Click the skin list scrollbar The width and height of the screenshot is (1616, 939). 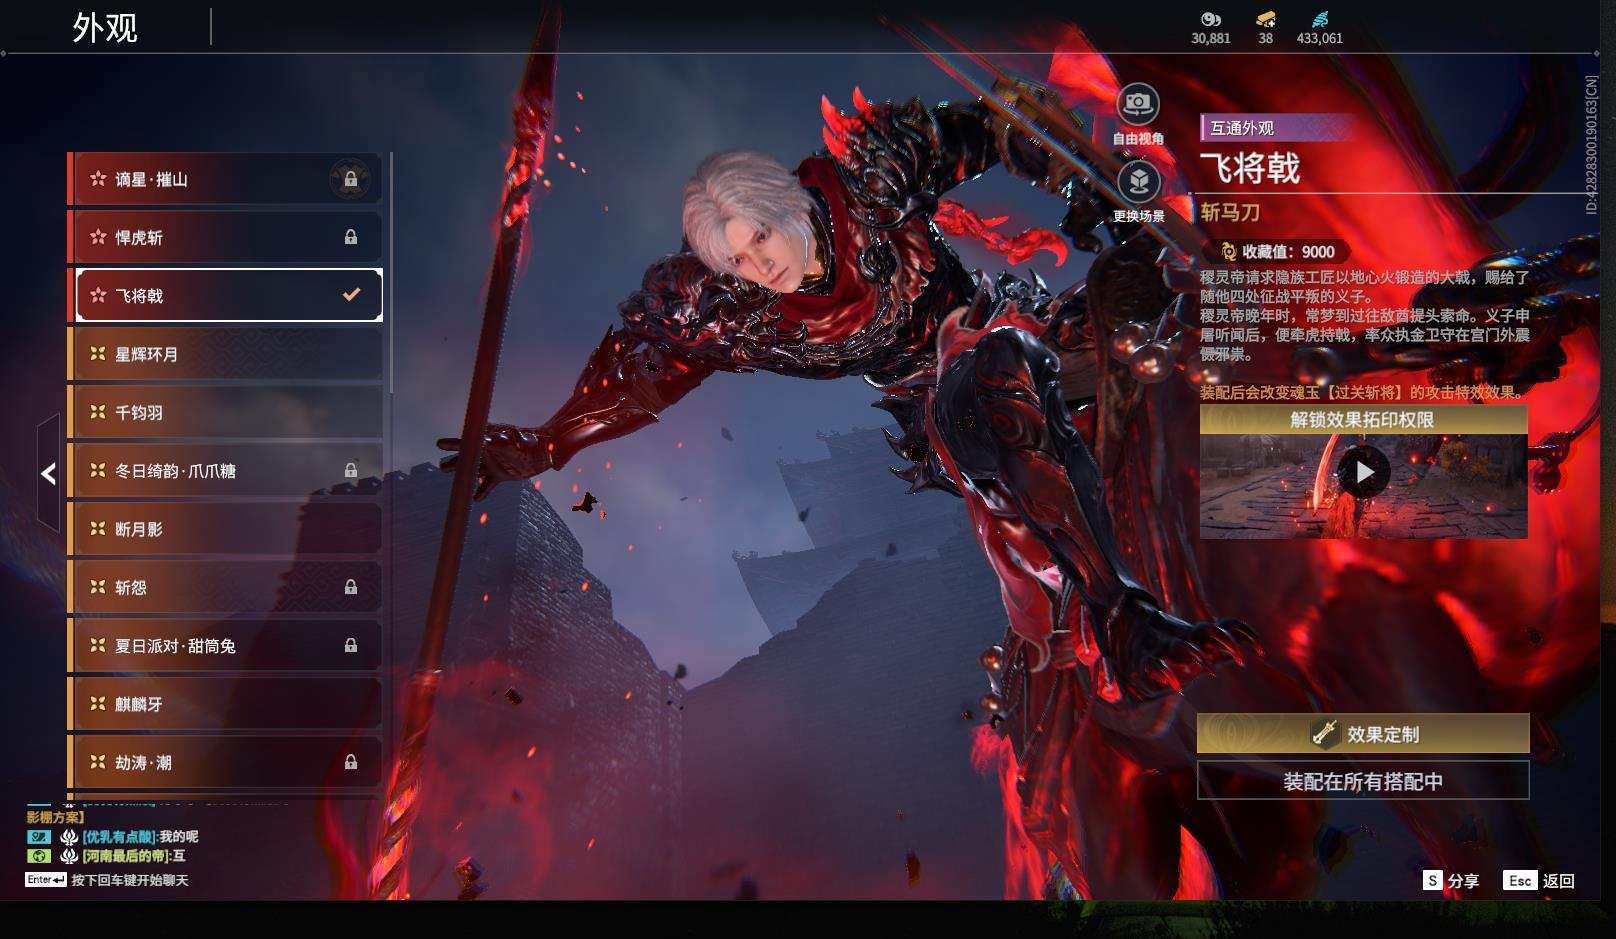pos(390,272)
